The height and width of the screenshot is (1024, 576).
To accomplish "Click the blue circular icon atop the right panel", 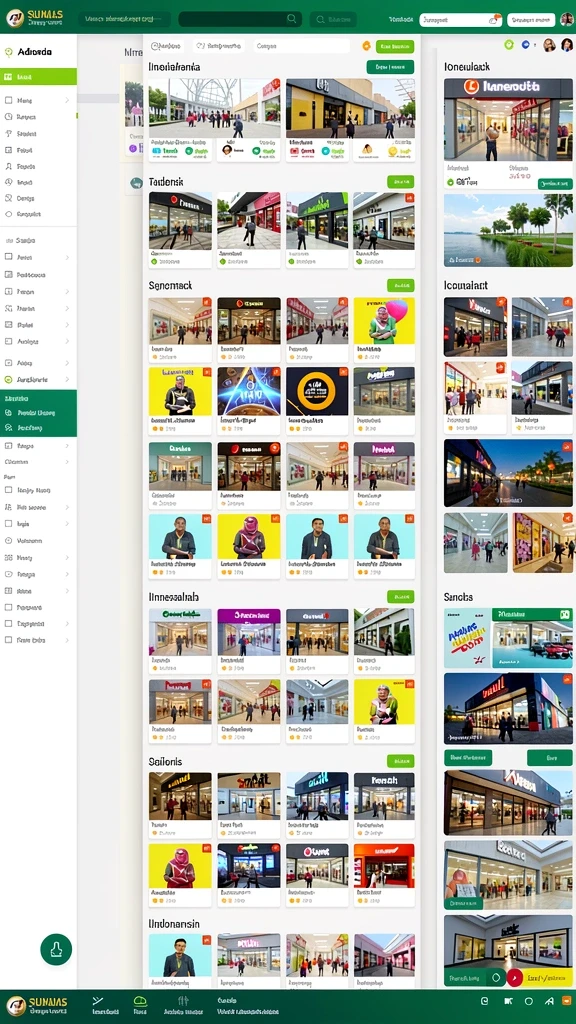I will click(x=526, y=44).
